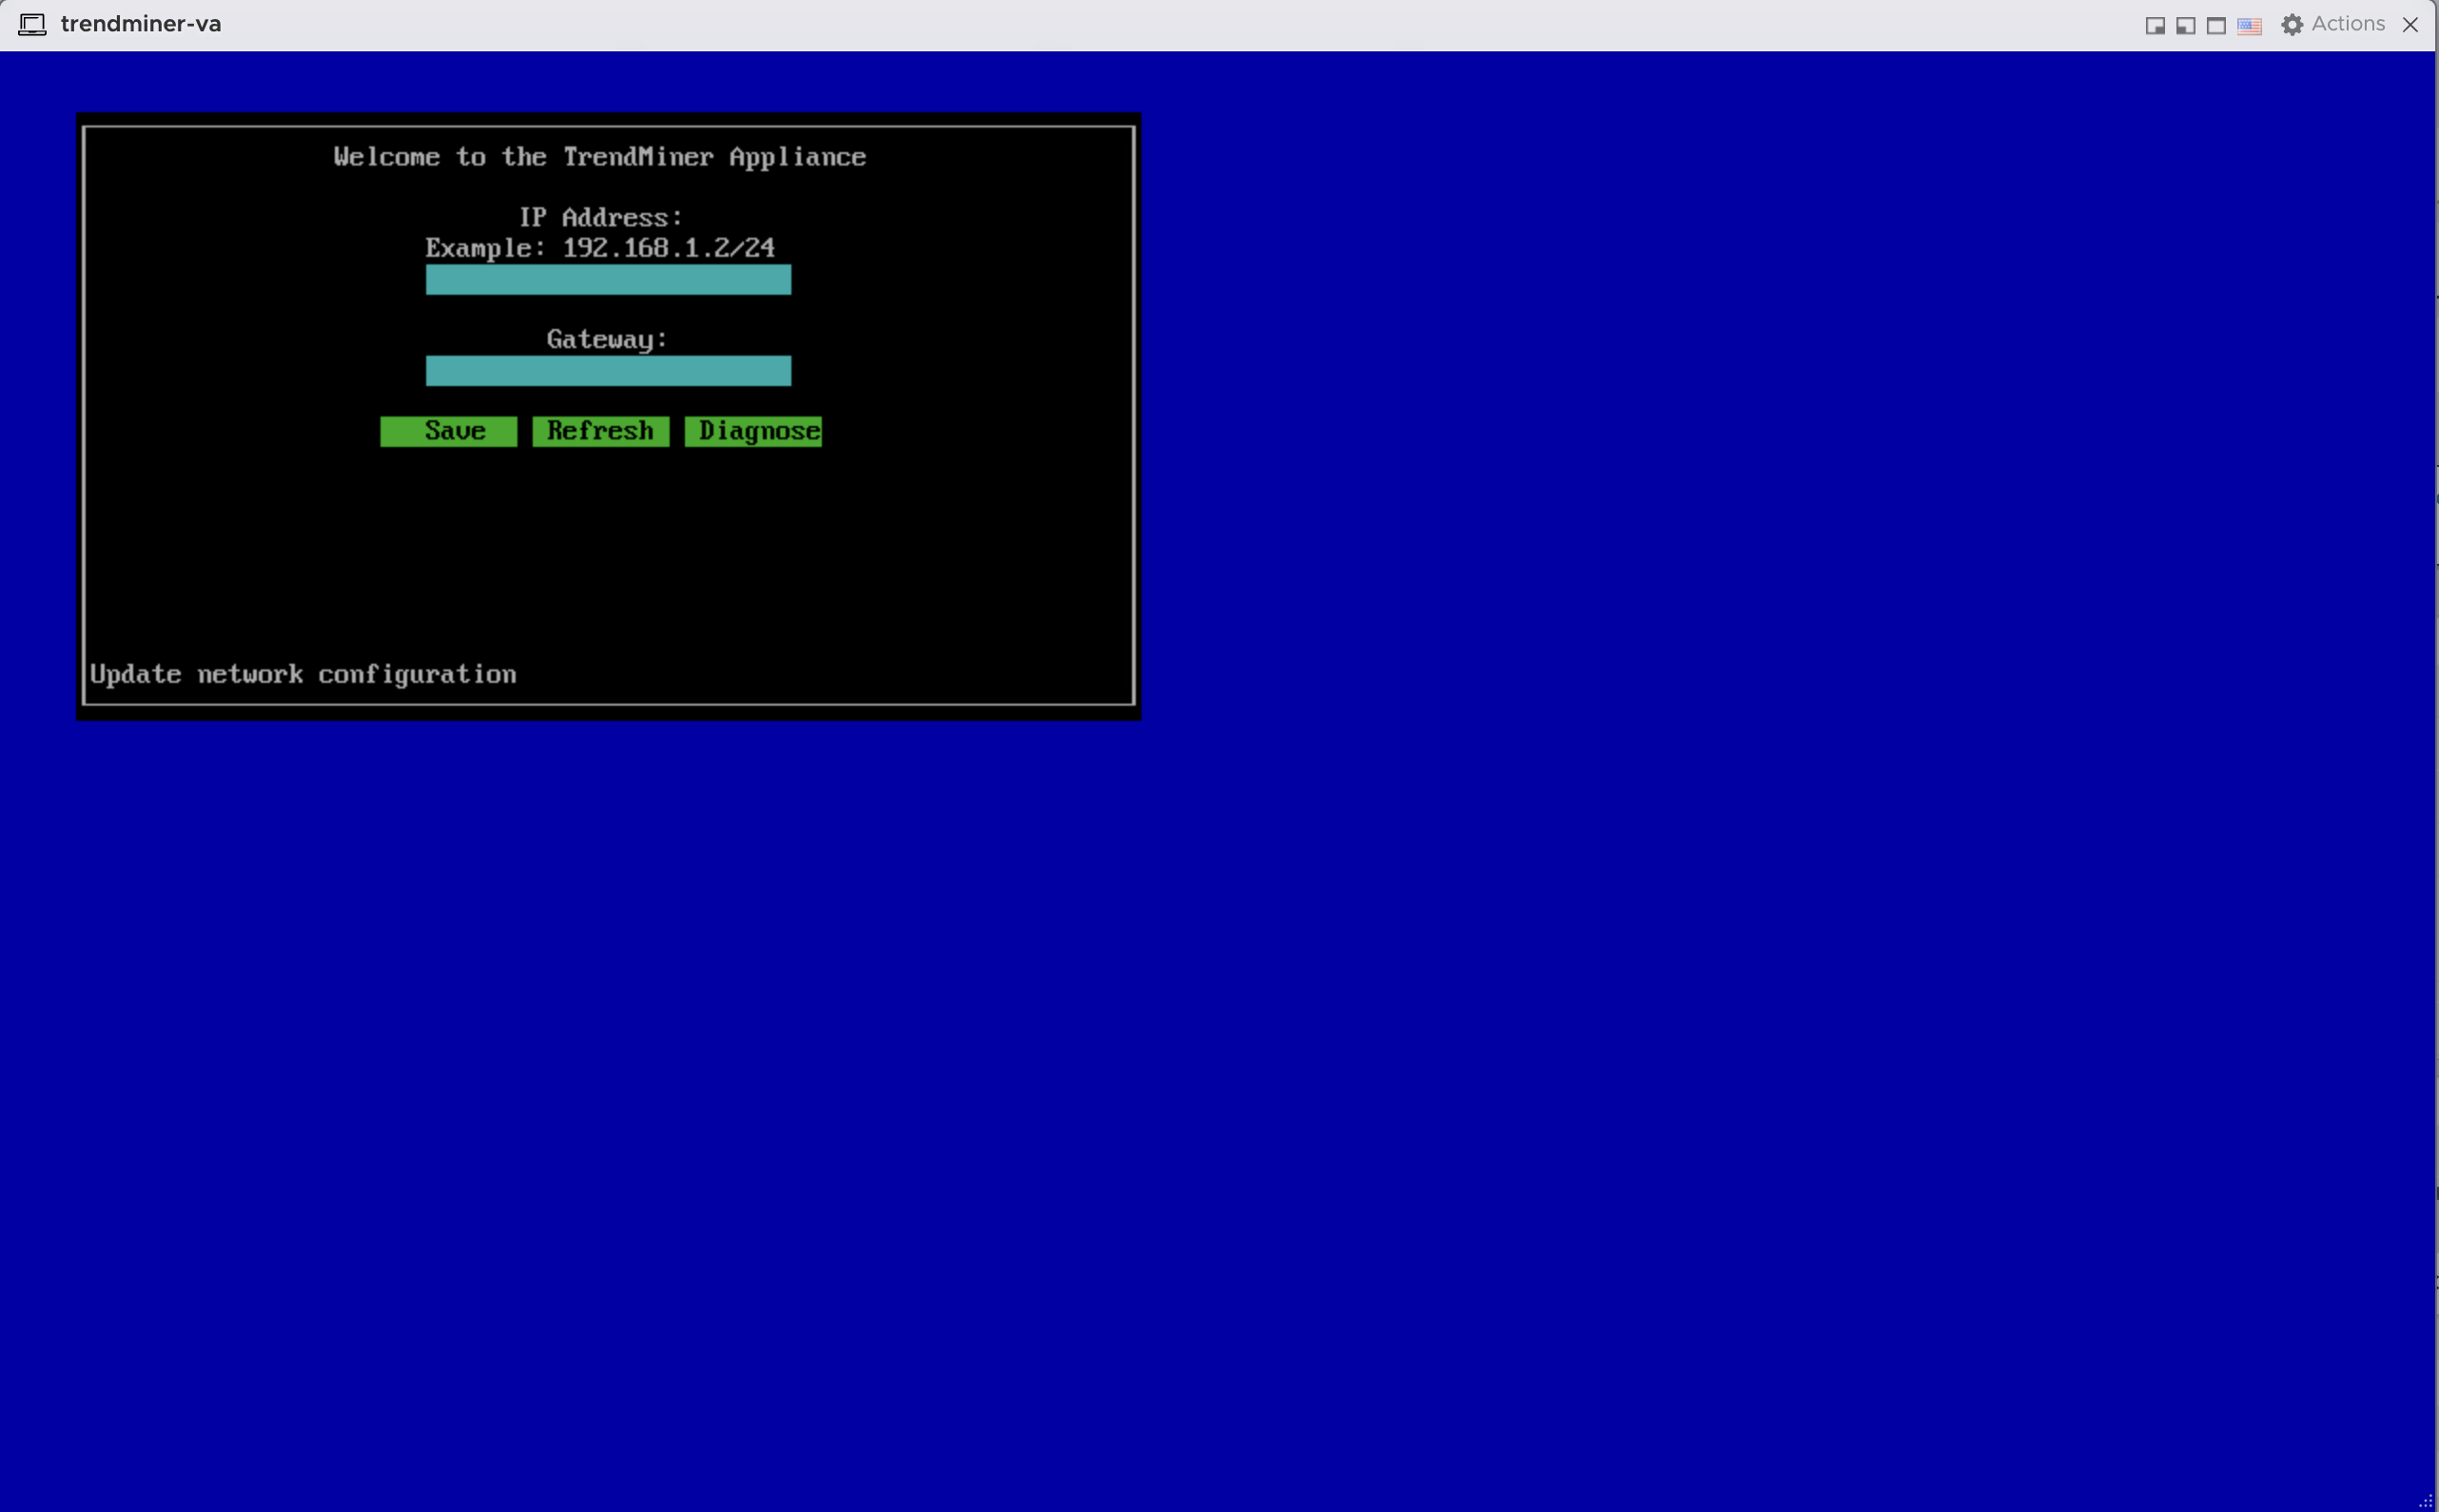Image resolution: width=2439 pixels, height=1512 pixels.
Task: Click the maximize console view icon
Action: [x=2215, y=24]
